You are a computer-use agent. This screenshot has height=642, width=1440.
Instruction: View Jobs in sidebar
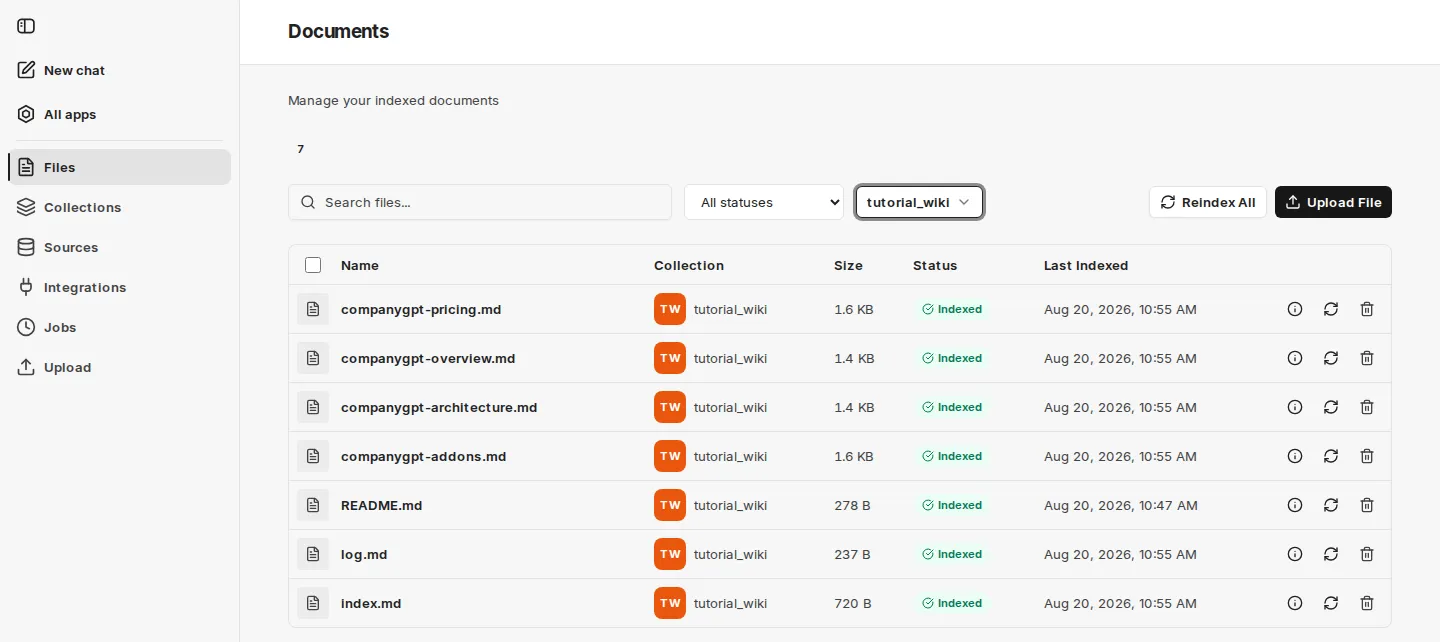(x=120, y=327)
